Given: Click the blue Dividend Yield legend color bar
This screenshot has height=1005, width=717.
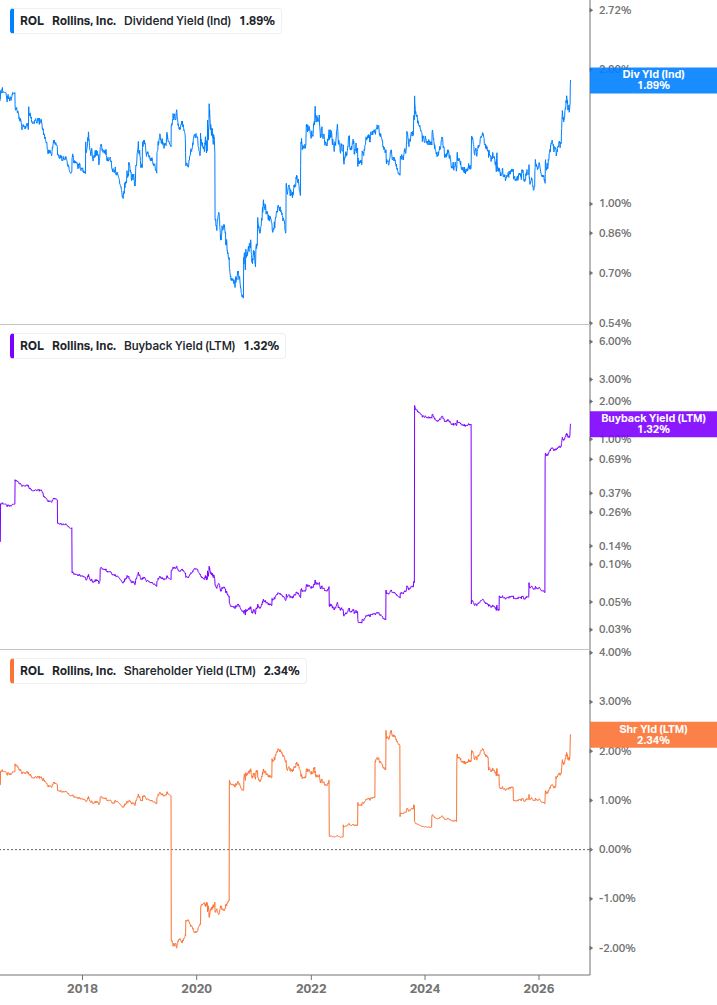Looking at the screenshot, I should point(12,21).
